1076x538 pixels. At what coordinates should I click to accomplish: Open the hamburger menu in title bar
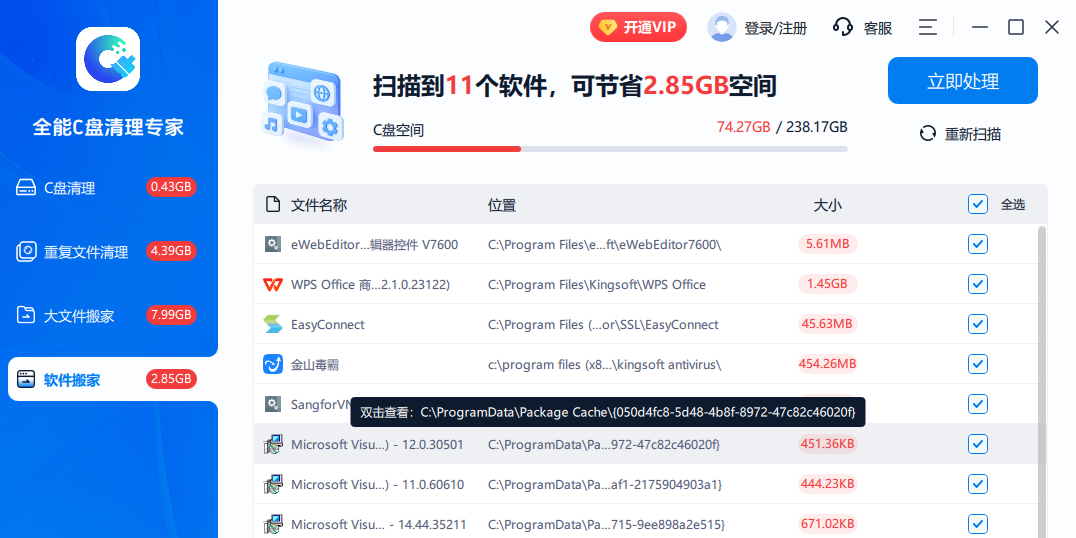[928, 28]
